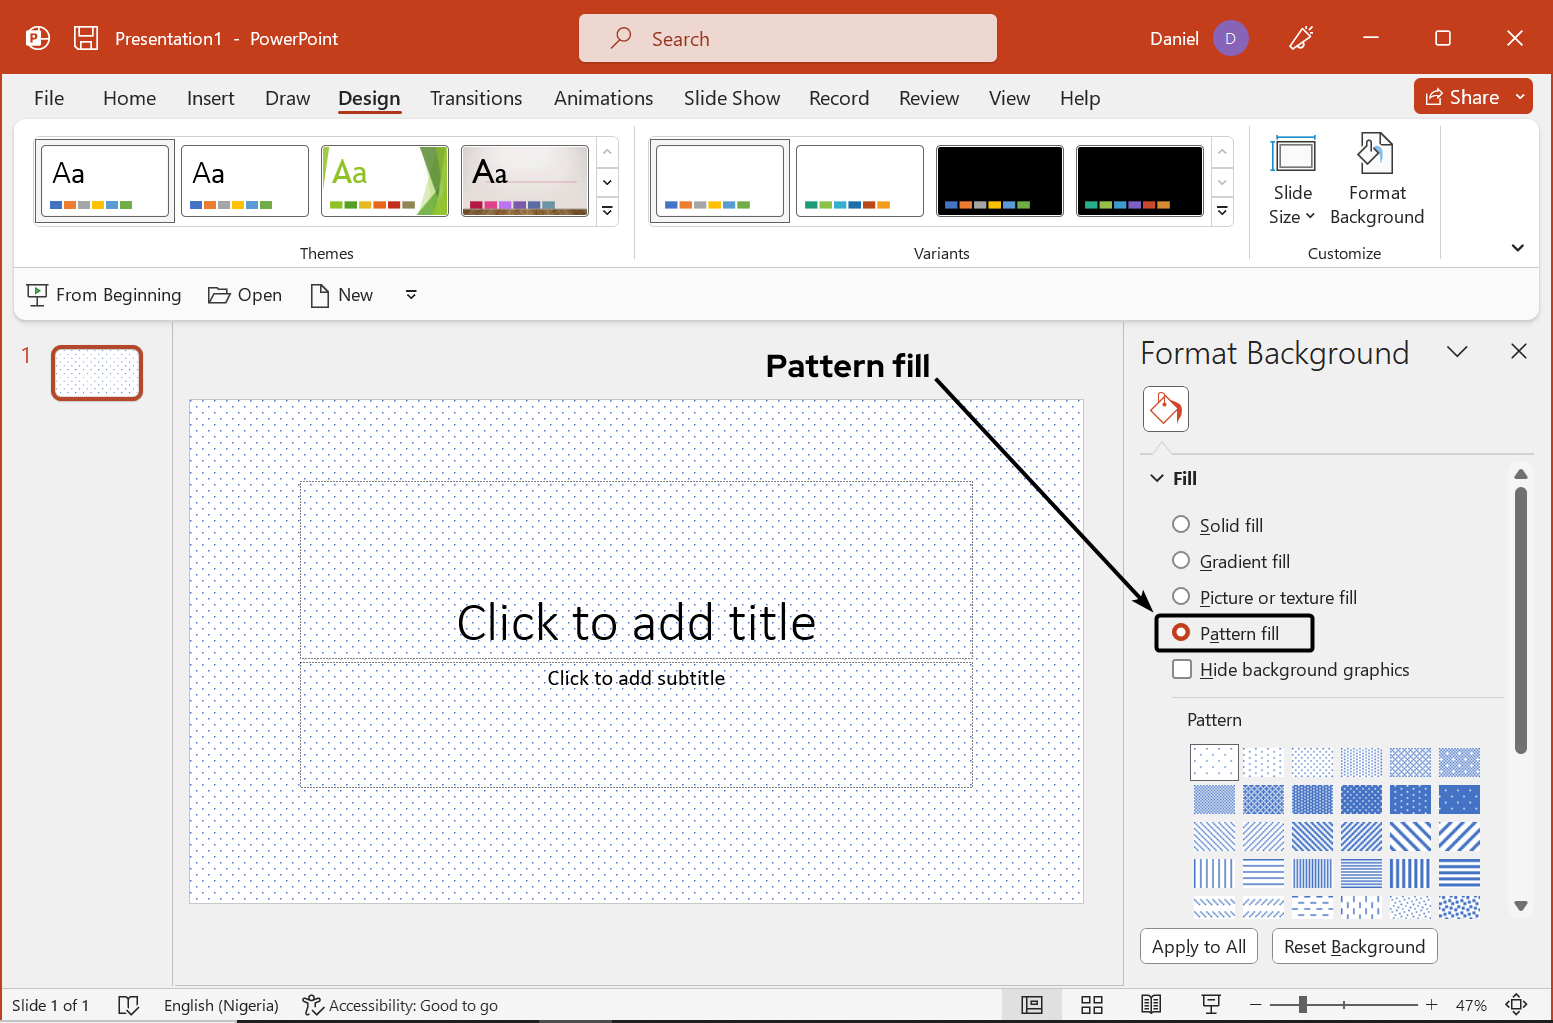
Task: Switch to the Animations tab
Action: pyautogui.click(x=603, y=97)
